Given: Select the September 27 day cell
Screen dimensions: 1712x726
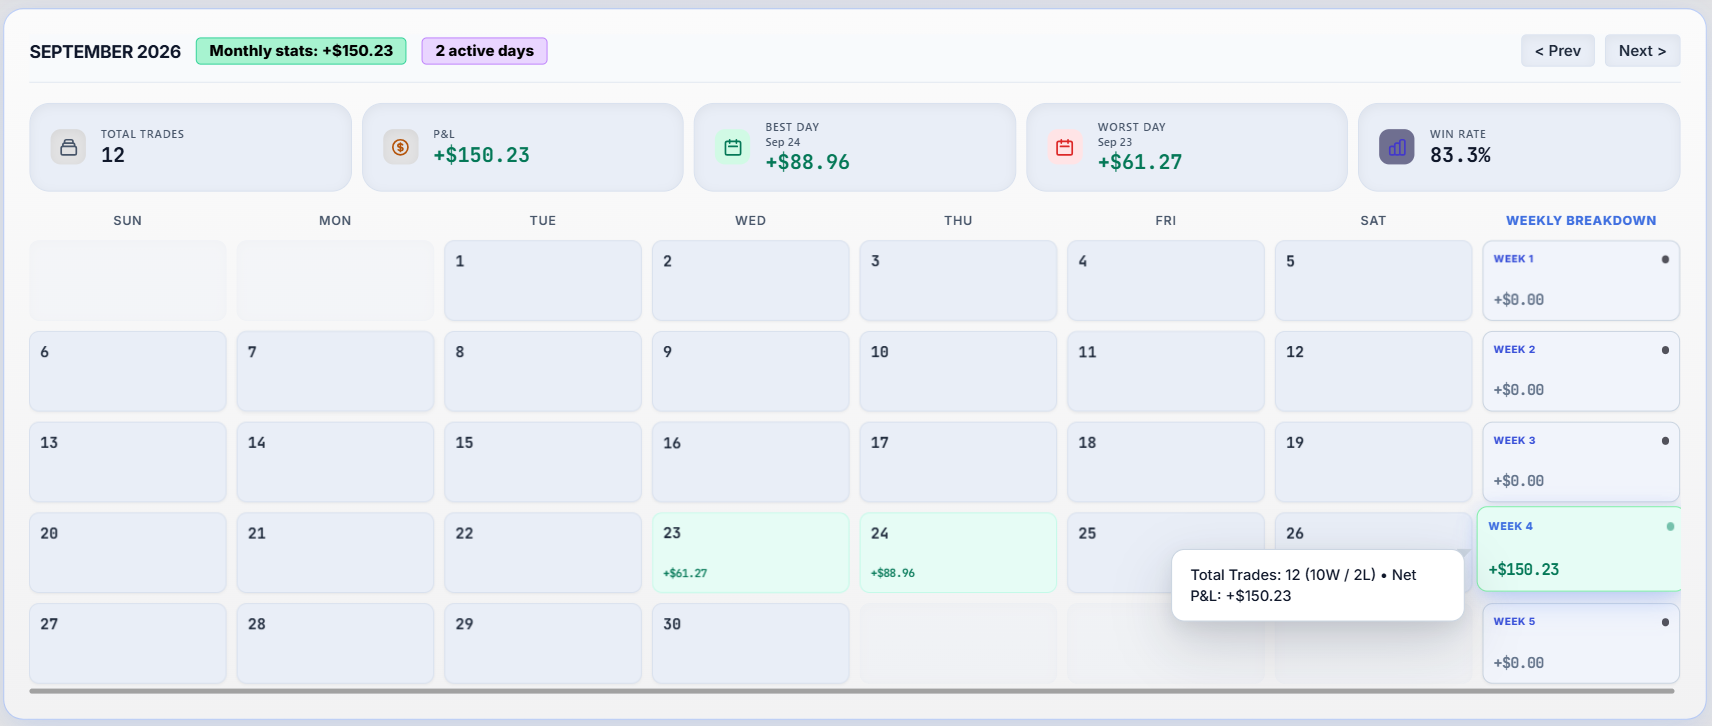Looking at the screenshot, I should (128, 643).
